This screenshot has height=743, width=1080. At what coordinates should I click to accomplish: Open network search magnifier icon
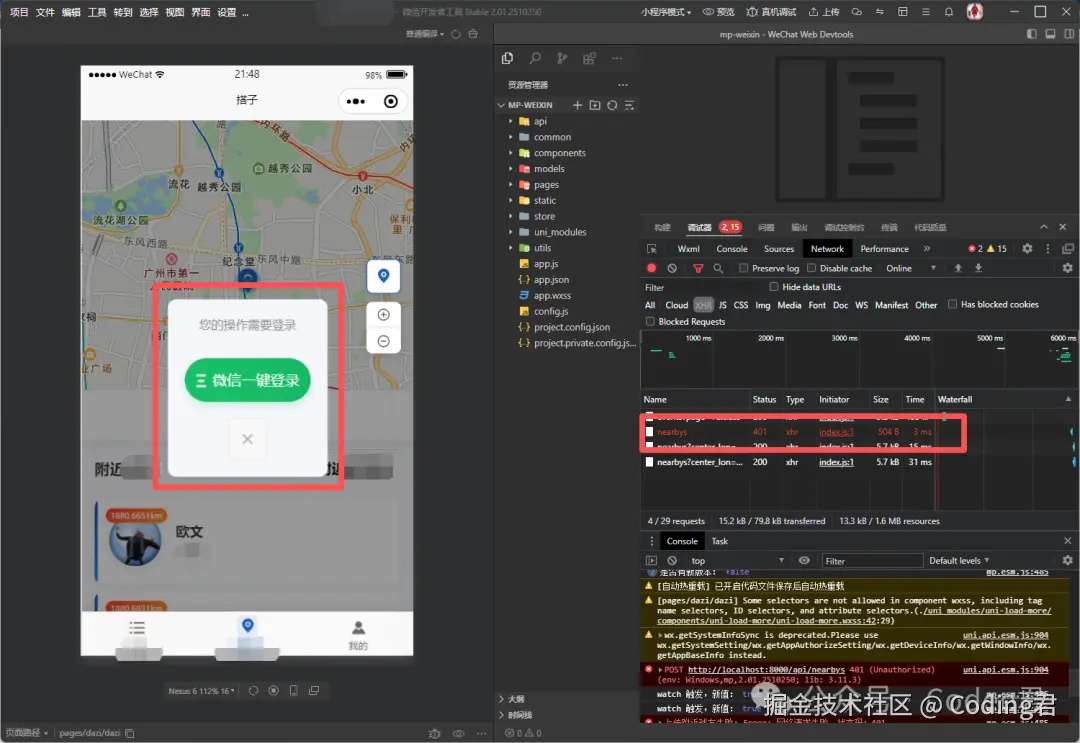[x=718, y=269]
